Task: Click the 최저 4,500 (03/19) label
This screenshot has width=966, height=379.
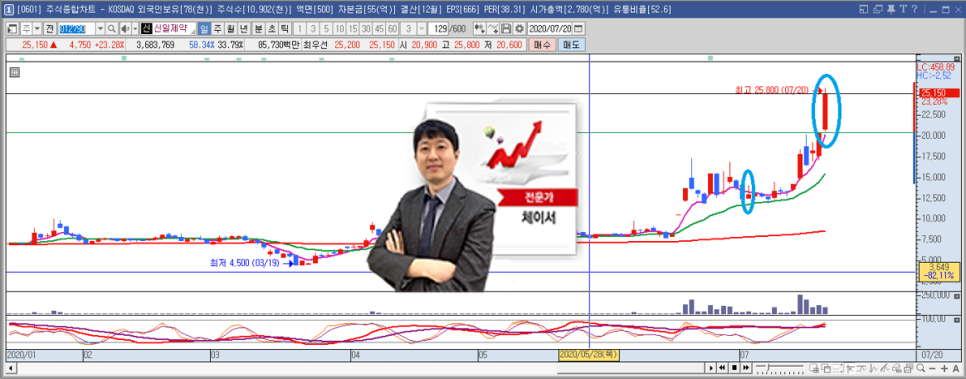Action: pyautogui.click(x=245, y=263)
